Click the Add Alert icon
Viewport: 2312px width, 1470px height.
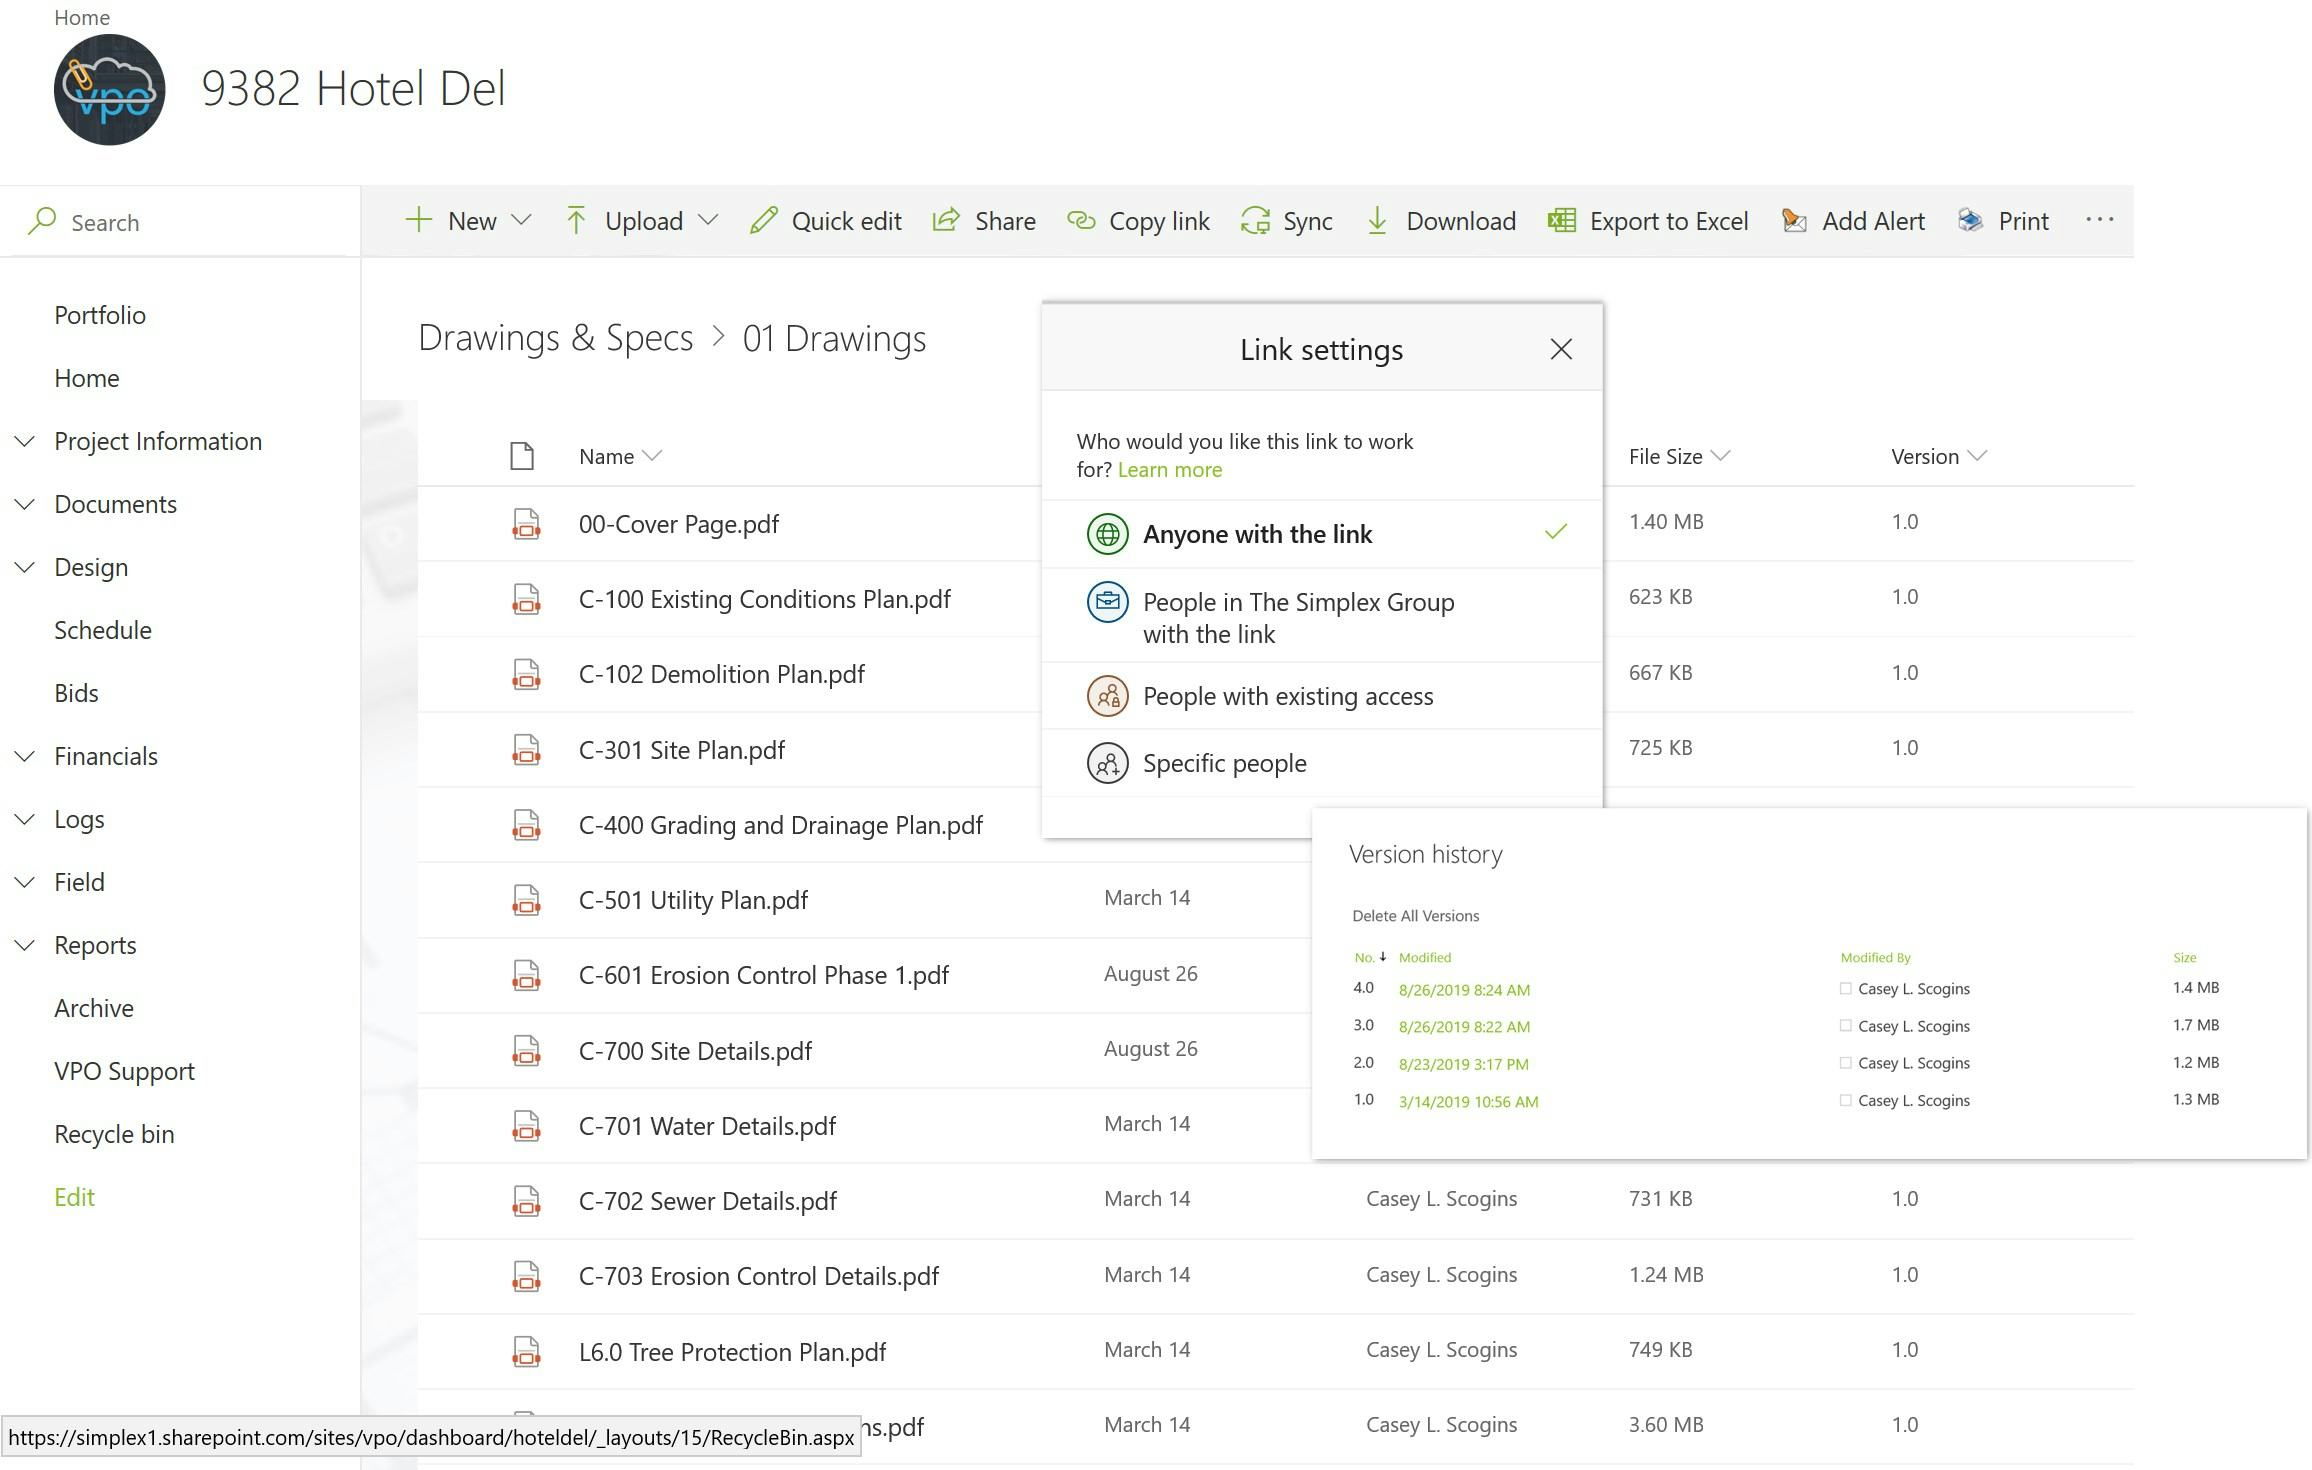pyautogui.click(x=1793, y=221)
